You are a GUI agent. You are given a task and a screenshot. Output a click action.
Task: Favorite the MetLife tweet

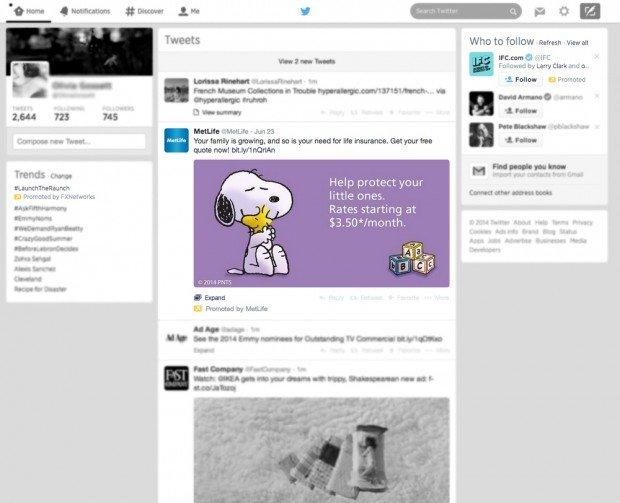pos(404,297)
